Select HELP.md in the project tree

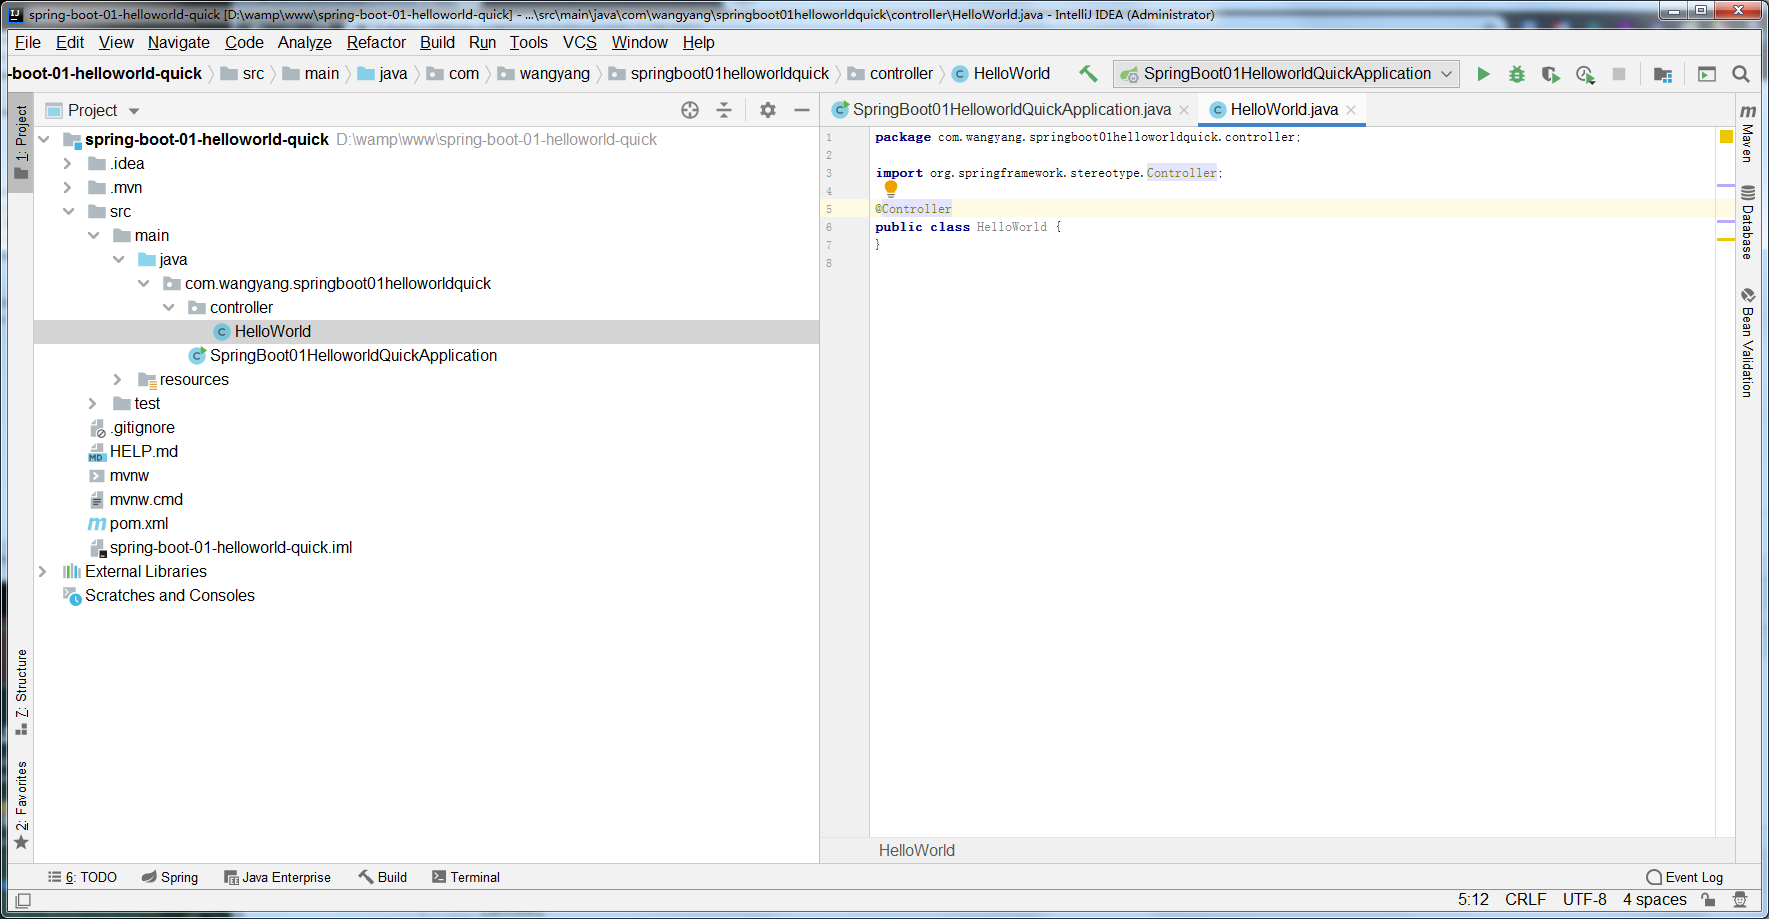coord(144,451)
